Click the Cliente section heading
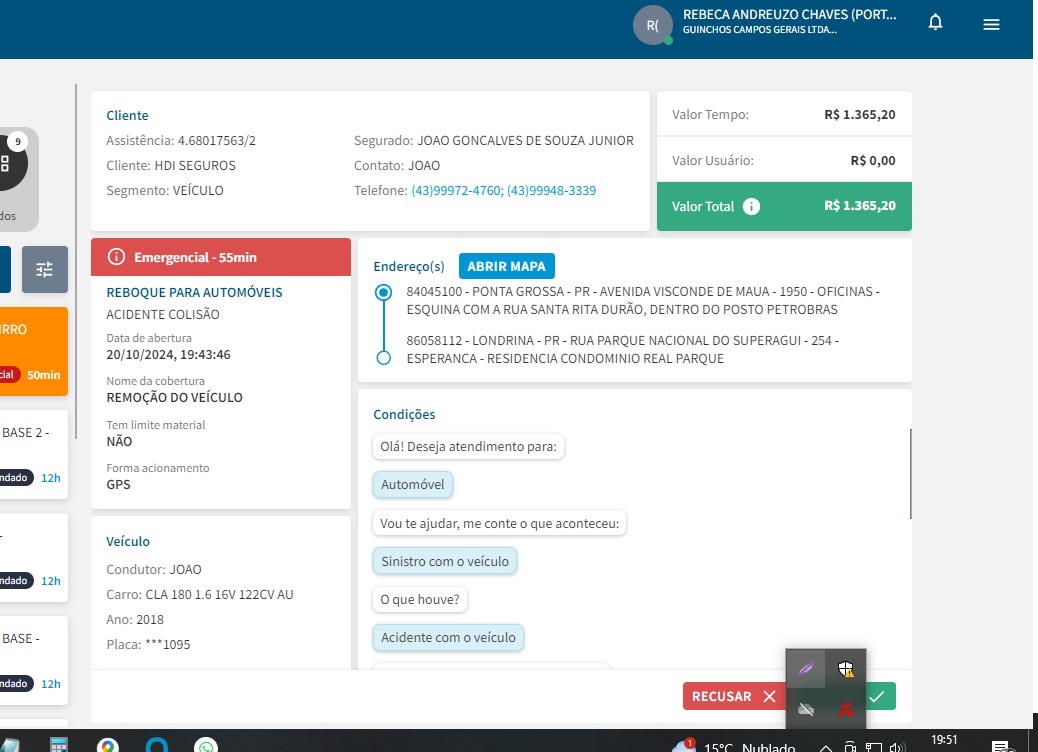The width and height of the screenshot is (1038, 752). tap(127, 115)
